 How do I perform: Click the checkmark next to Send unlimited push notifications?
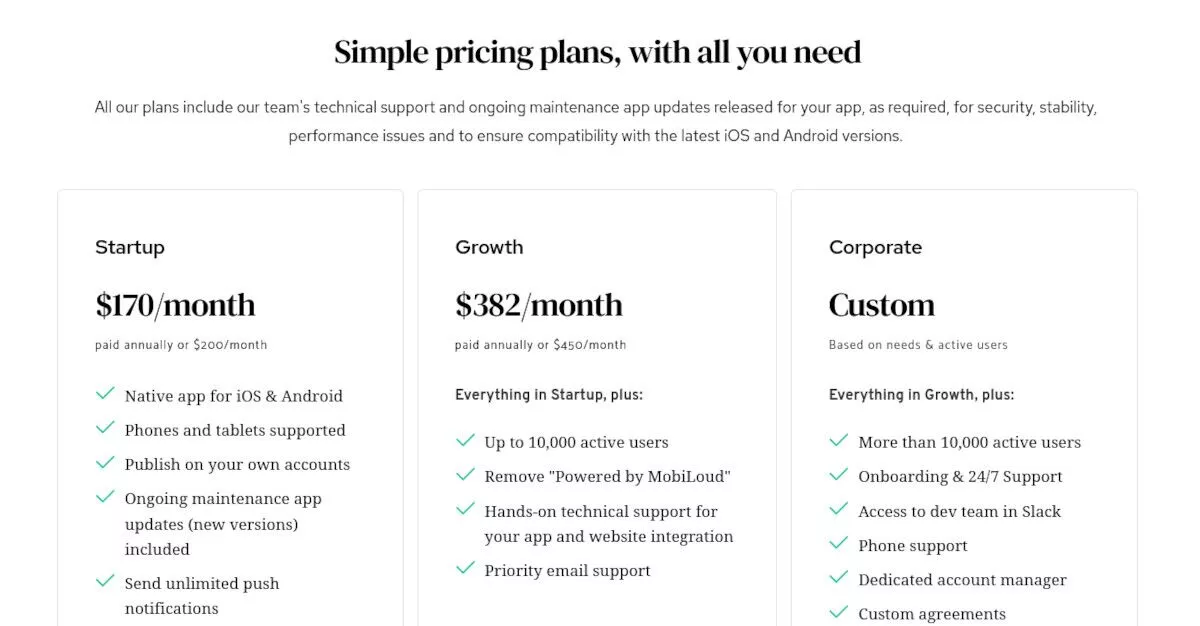pyautogui.click(x=105, y=581)
